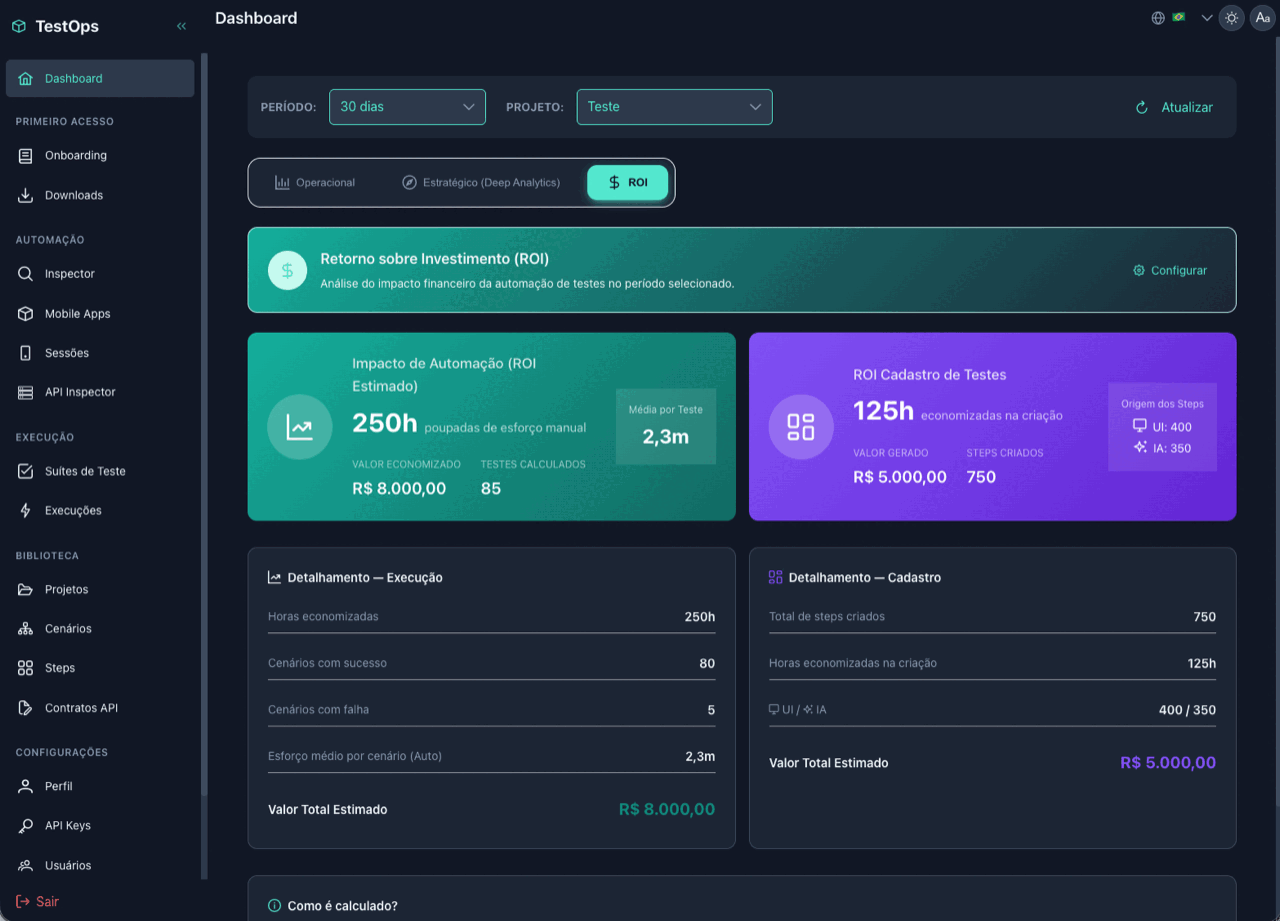Click the purple R$ 5.000,00 total value
The image size is (1280, 921).
1168,762
